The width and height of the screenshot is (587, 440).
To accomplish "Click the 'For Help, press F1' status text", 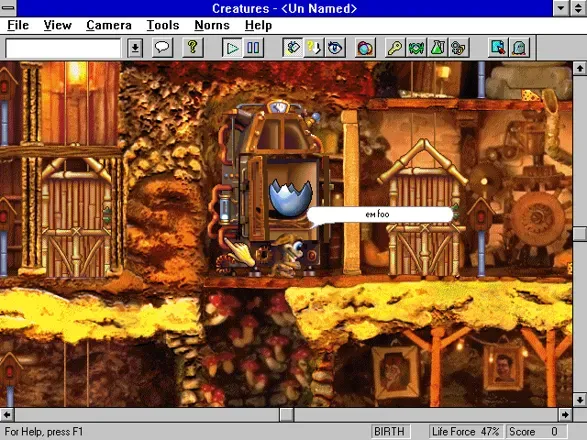I will (44, 431).
